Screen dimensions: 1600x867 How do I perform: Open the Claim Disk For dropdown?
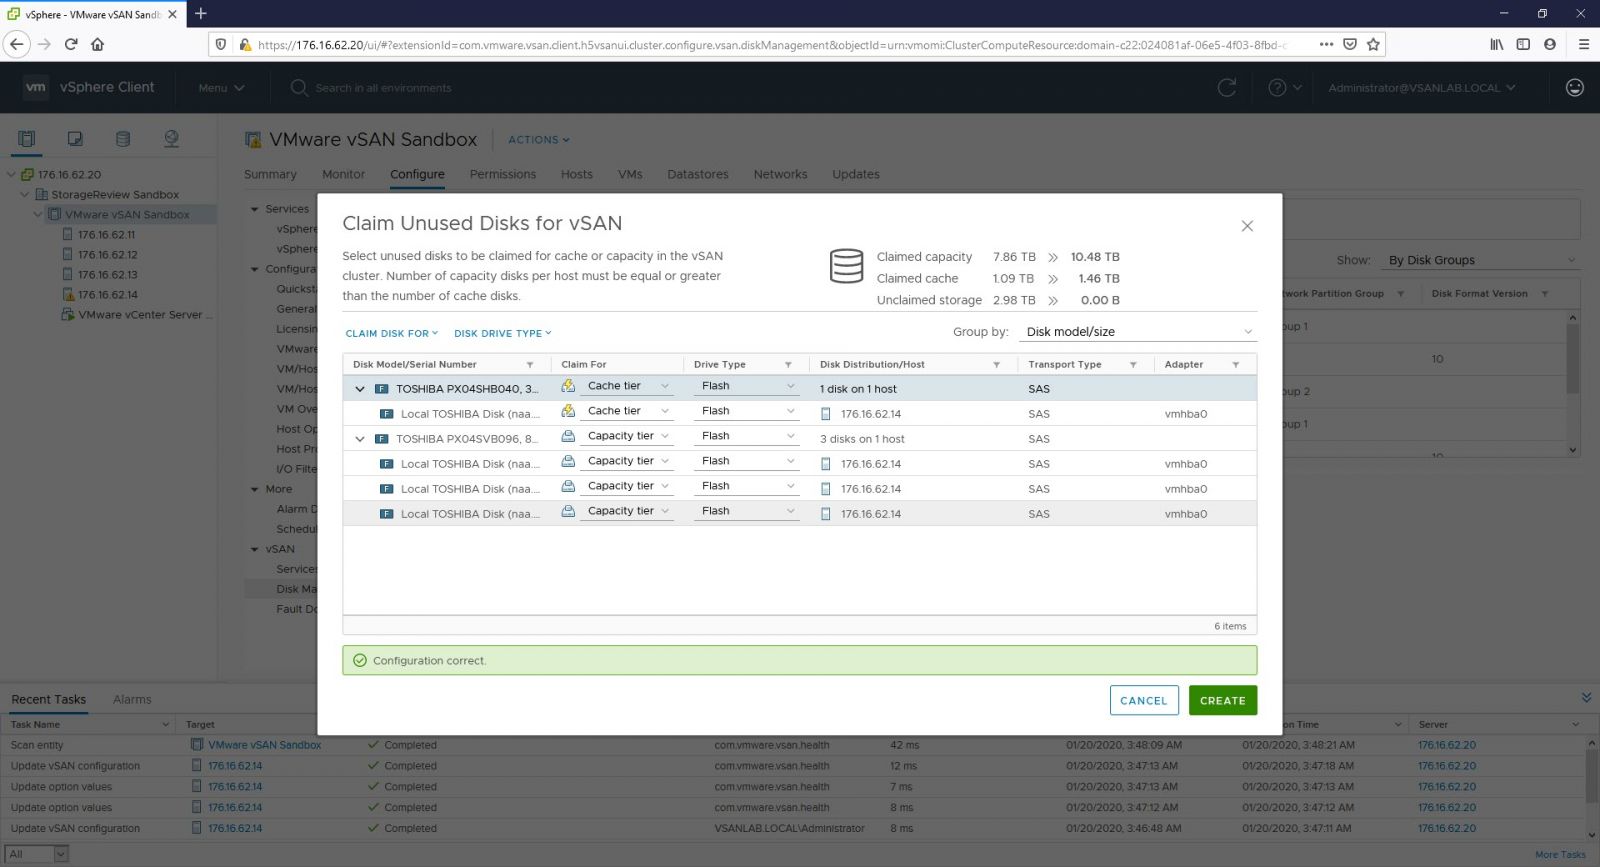(x=391, y=334)
